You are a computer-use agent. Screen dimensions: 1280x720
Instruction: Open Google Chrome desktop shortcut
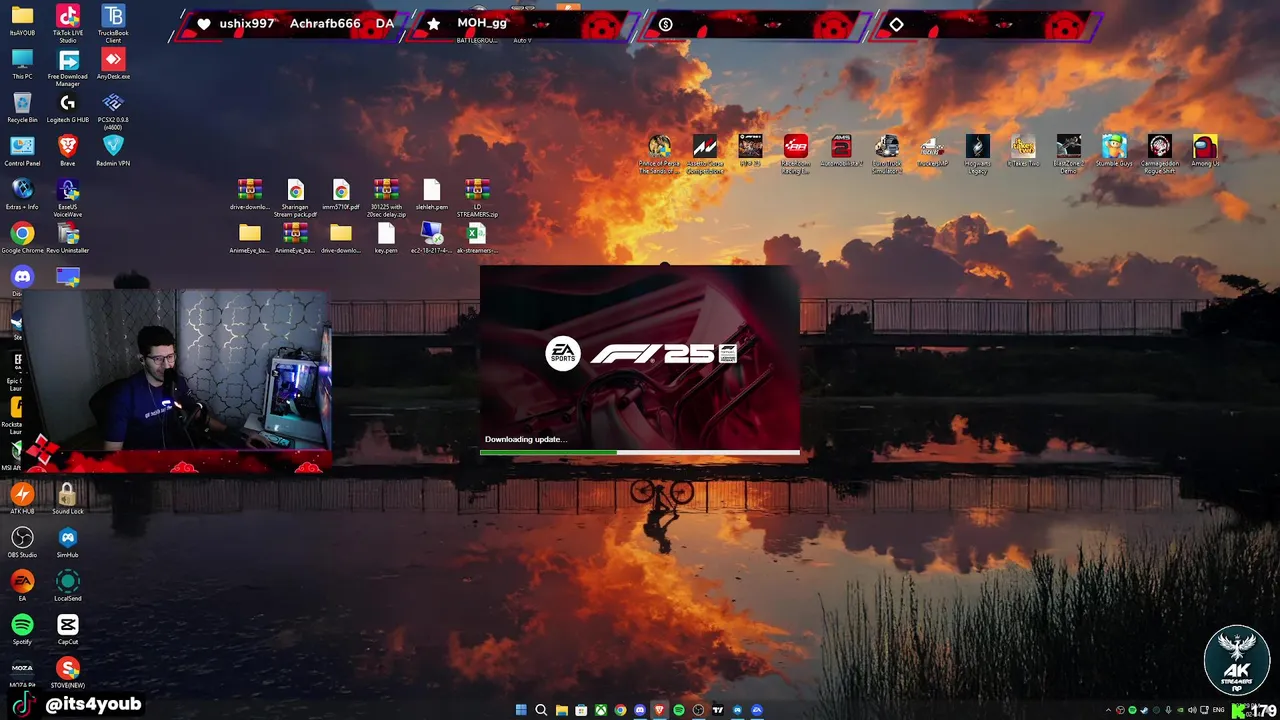pos(22,238)
